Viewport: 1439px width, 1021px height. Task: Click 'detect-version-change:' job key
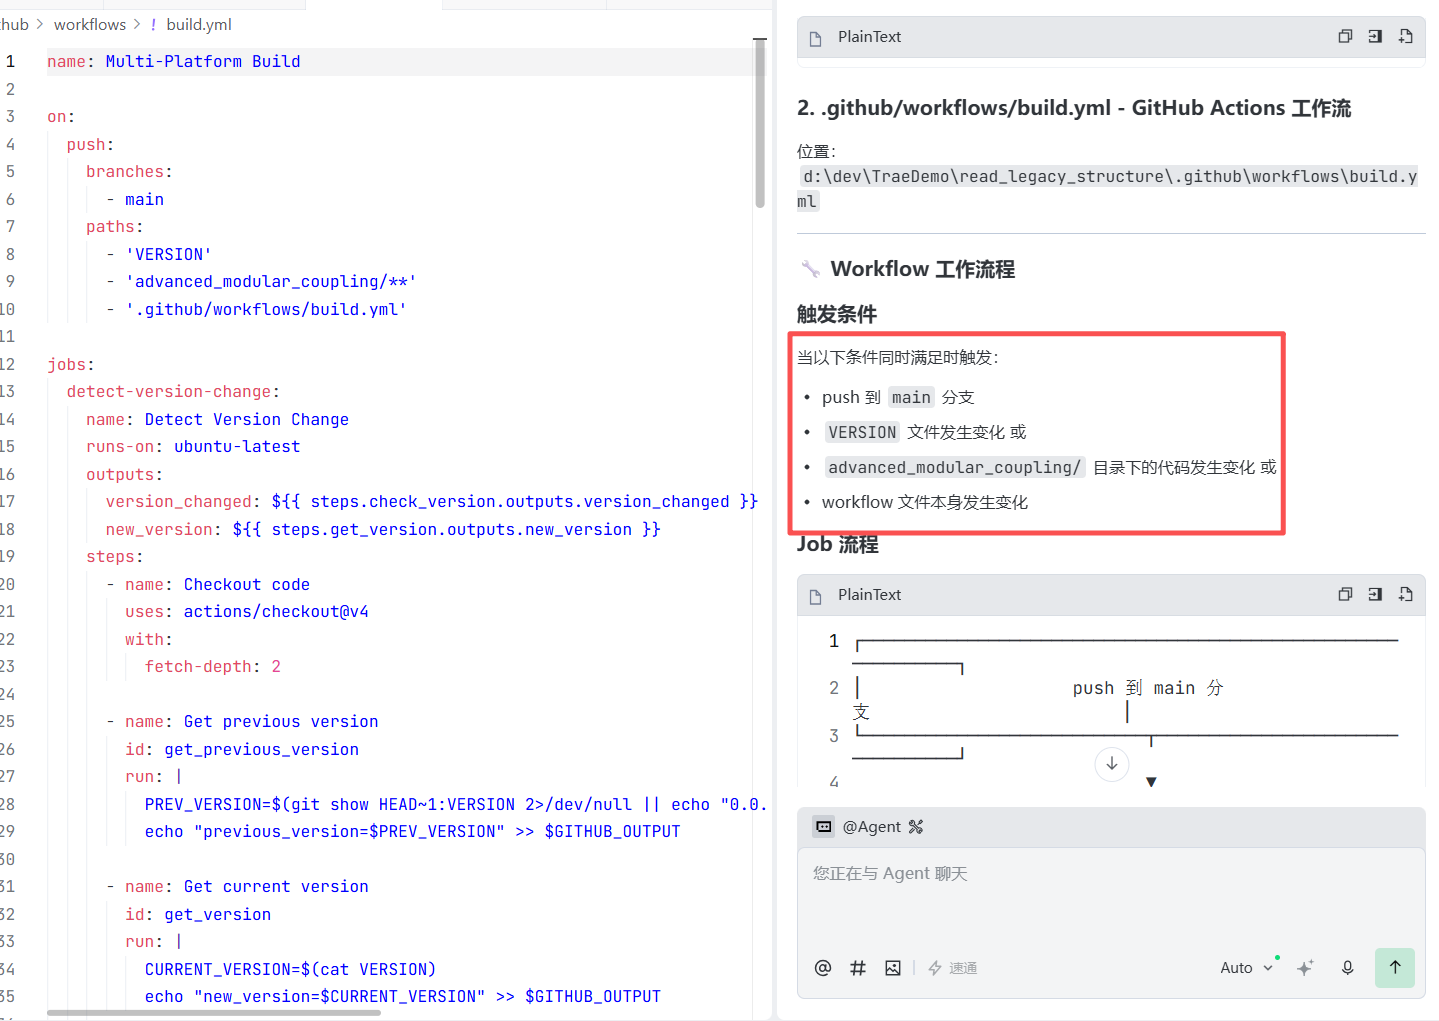pos(173,391)
